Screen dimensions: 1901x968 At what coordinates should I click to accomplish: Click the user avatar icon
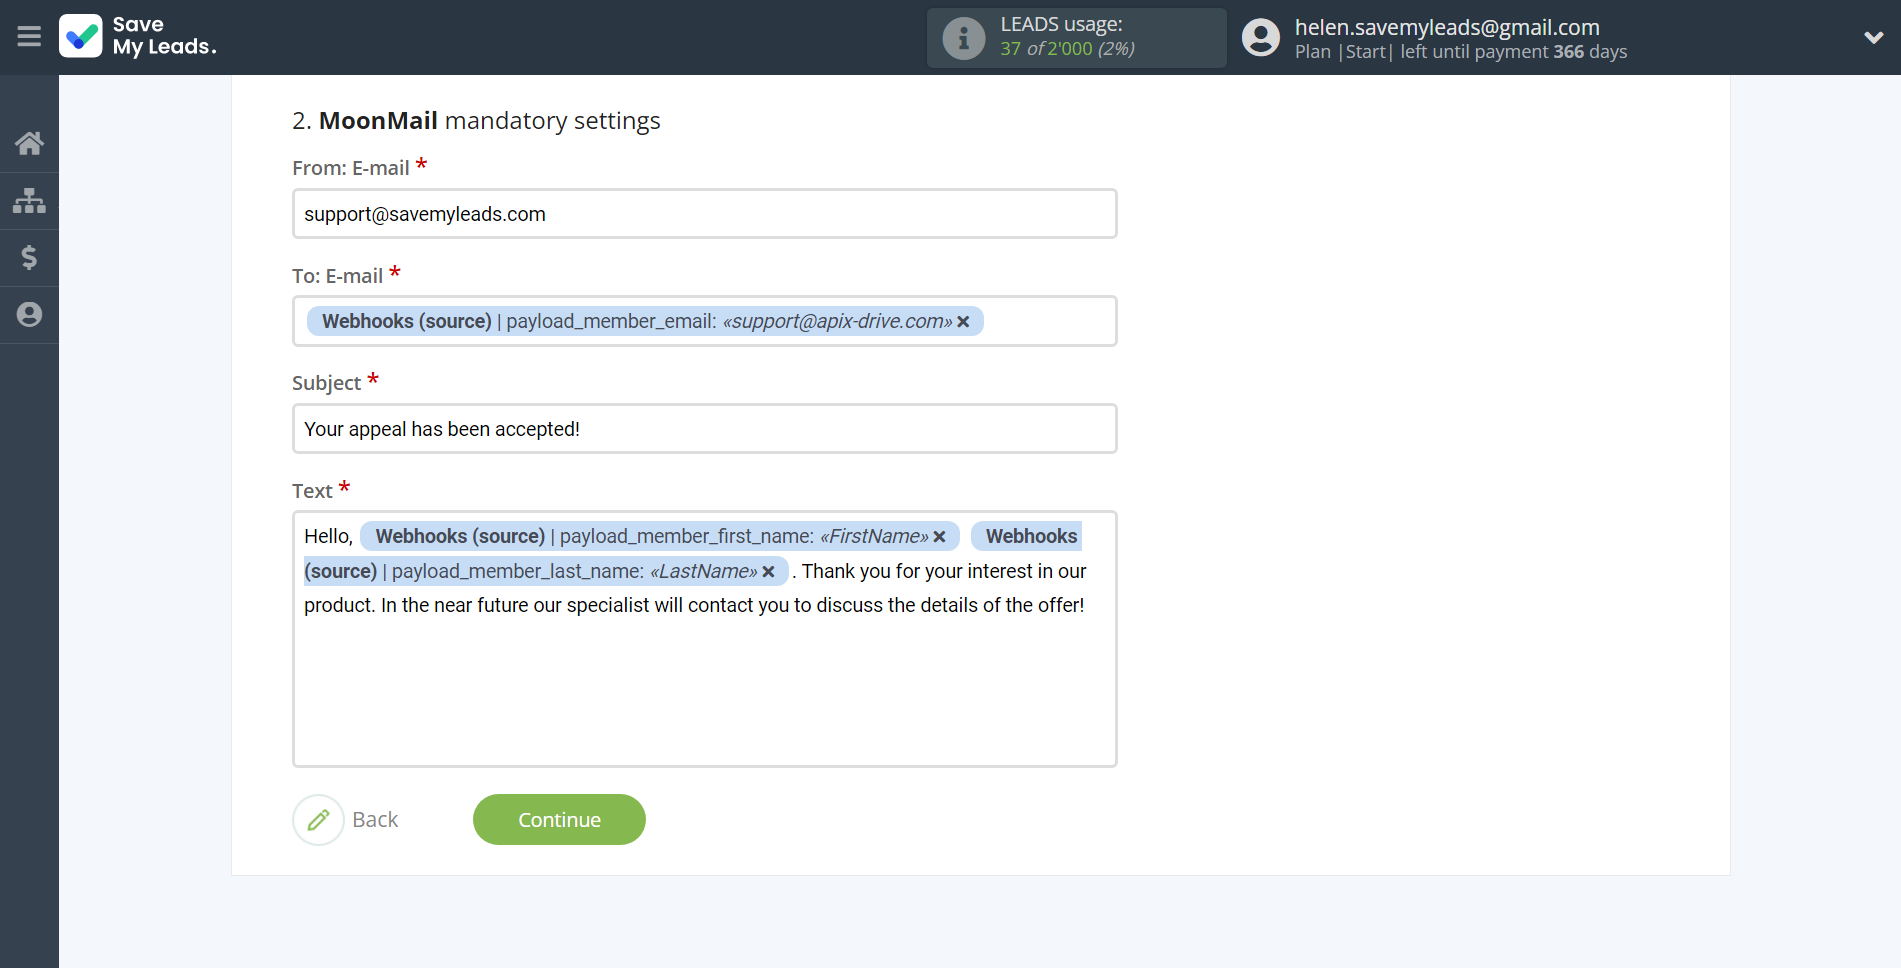1261,37
